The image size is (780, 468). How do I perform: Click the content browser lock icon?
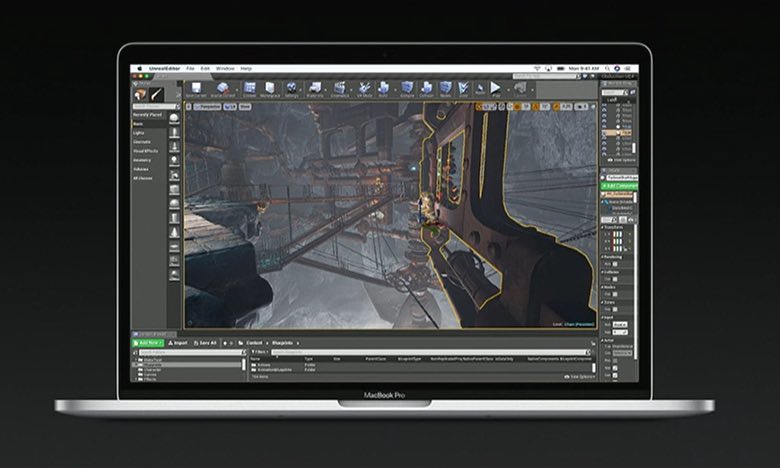pos(593,343)
